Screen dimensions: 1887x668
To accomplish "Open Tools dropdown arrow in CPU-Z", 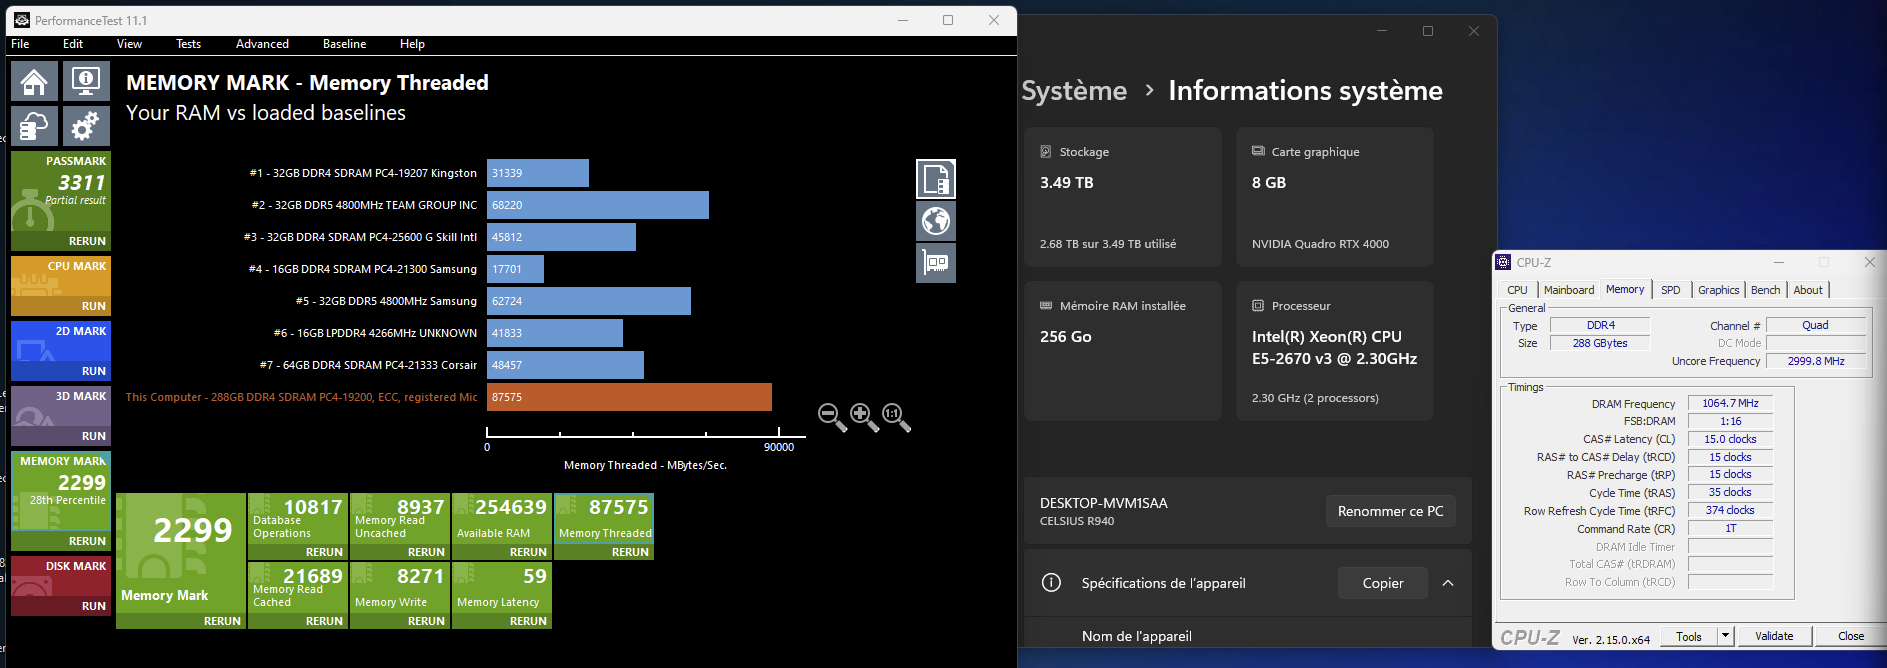I will coord(1725,636).
